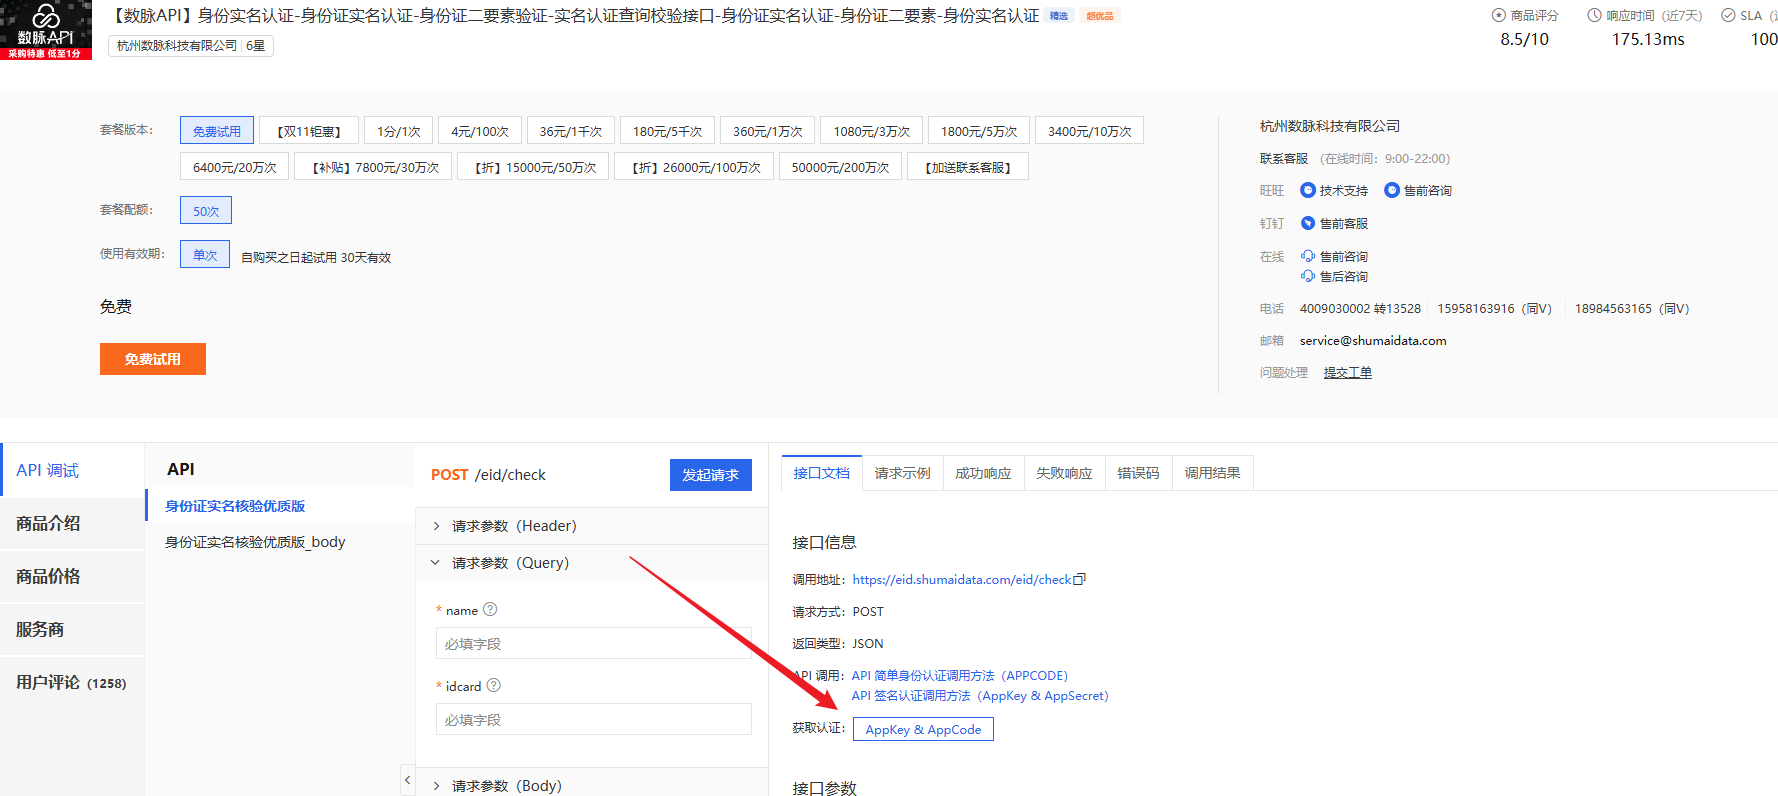Open the AppKey & AppCode button
The image size is (1778, 796).
(x=923, y=729)
